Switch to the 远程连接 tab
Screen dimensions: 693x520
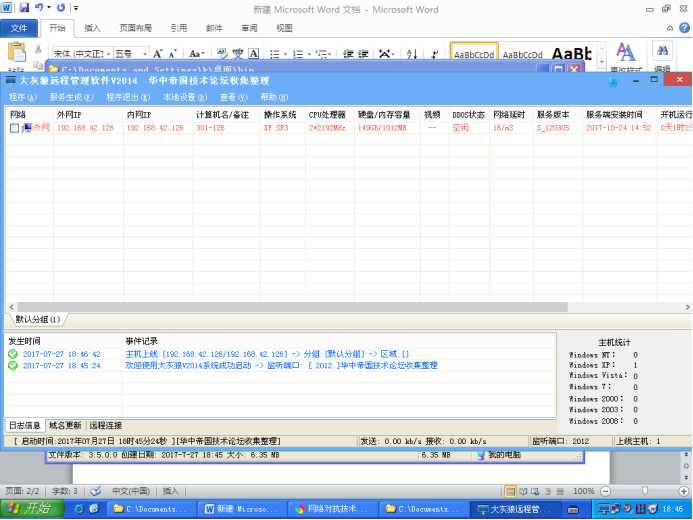click(106, 425)
